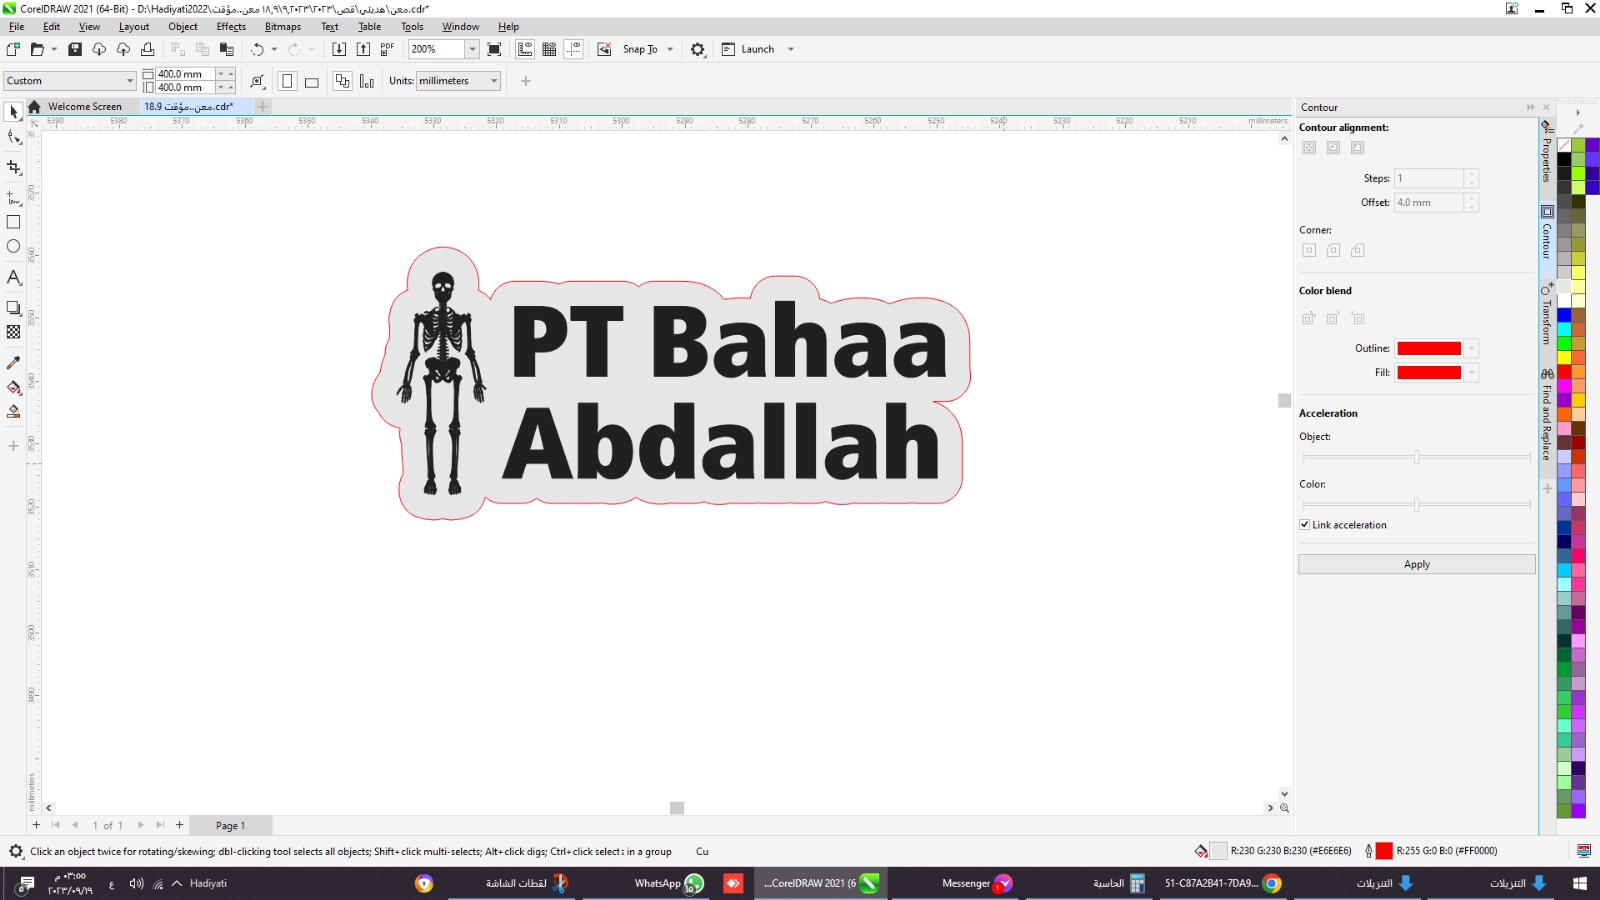1600x900 pixels.
Task: Expand the Units millimeters dropdown
Action: [494, 81]
